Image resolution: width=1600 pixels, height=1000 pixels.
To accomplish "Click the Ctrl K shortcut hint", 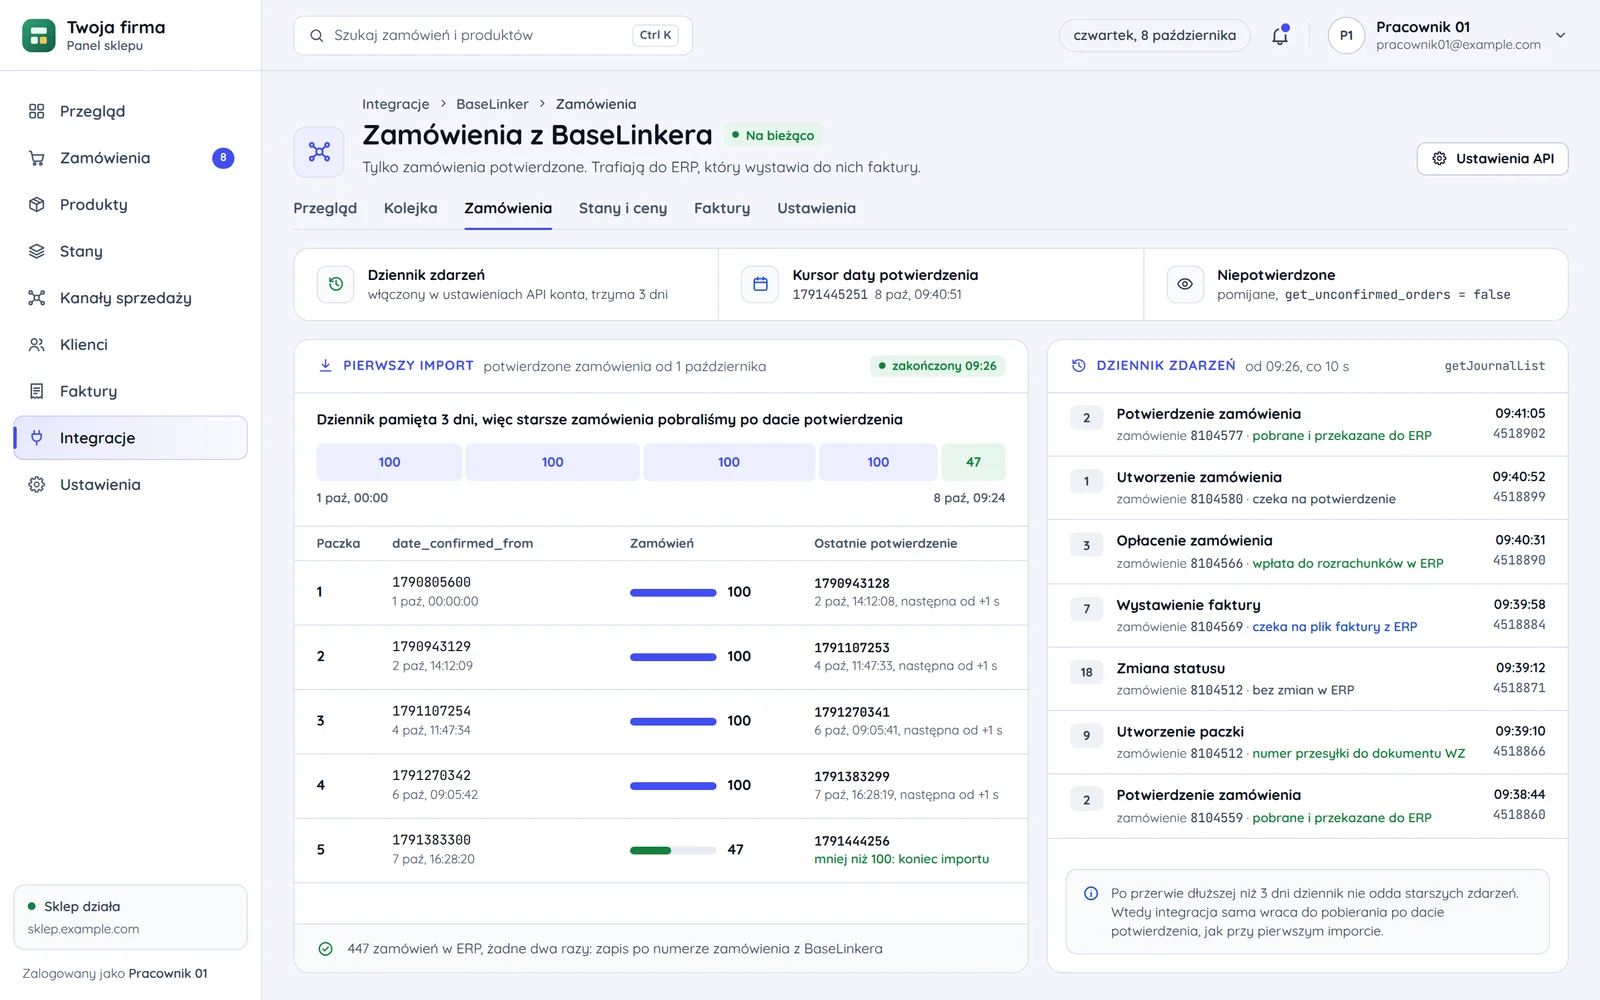I will (655, 35).
